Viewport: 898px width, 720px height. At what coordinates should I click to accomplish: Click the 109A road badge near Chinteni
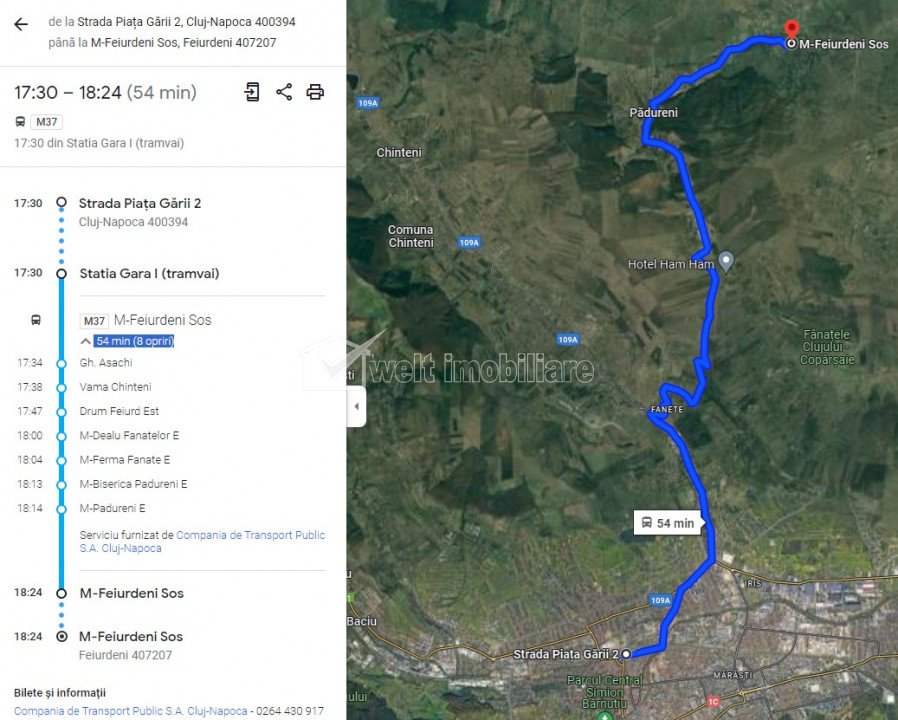[368, 103]
